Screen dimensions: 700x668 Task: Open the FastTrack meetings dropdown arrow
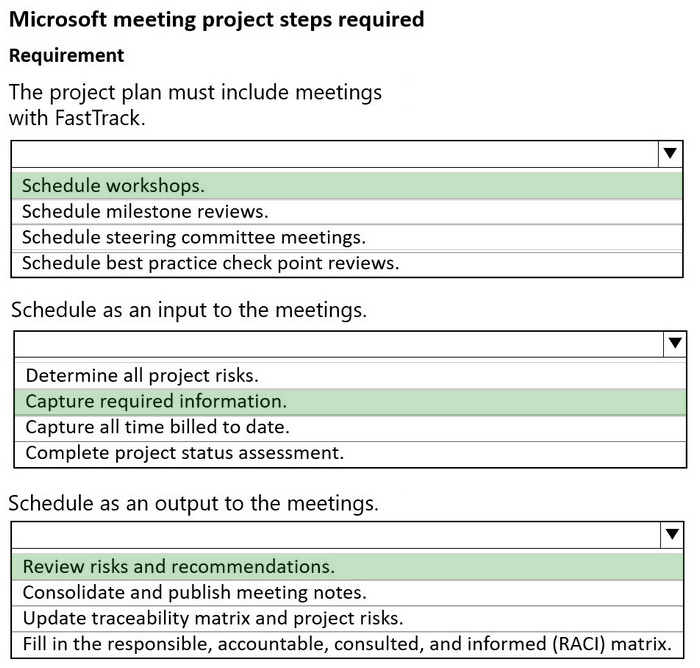(670, 154)
